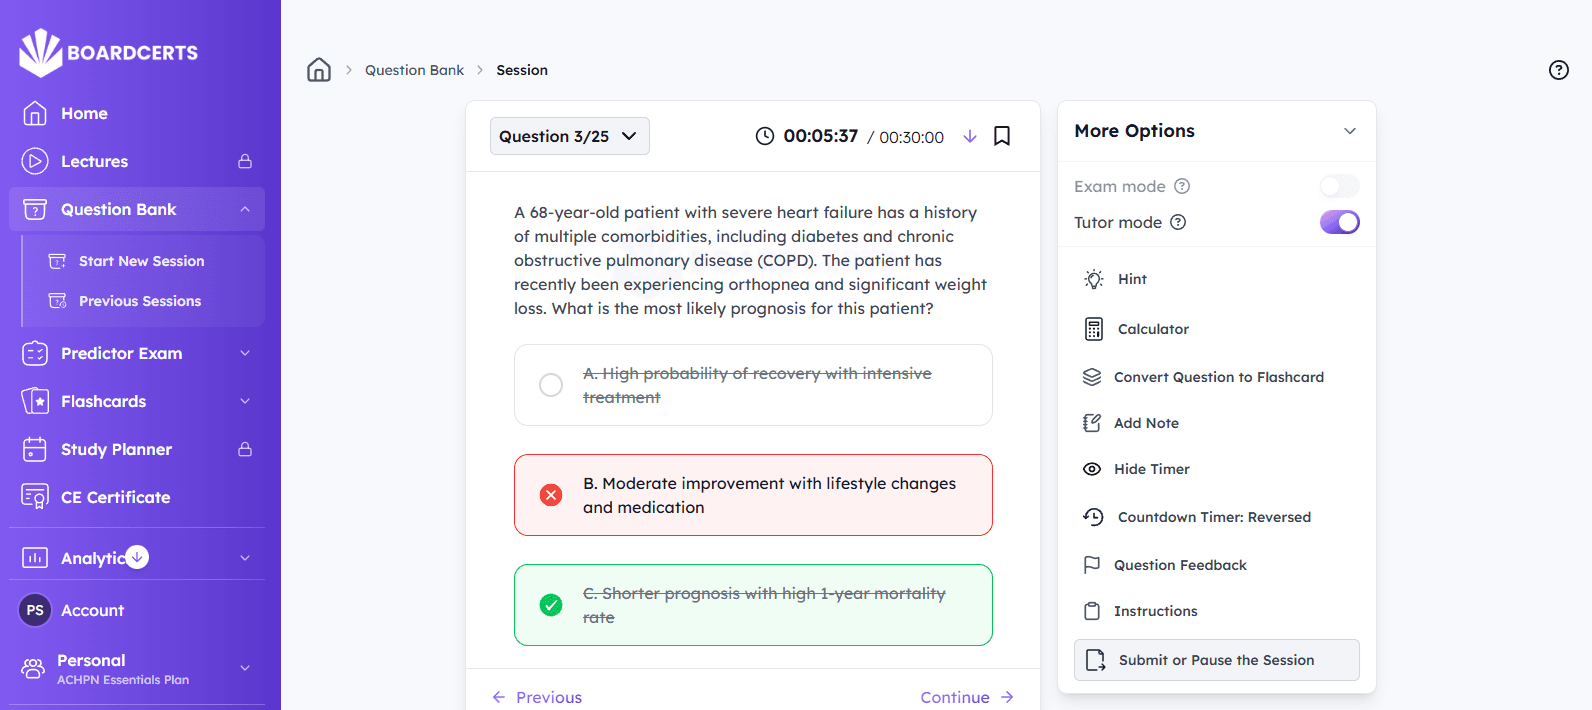
Task: Click the elapsed time 00:05:37
Action: [821, 136]
